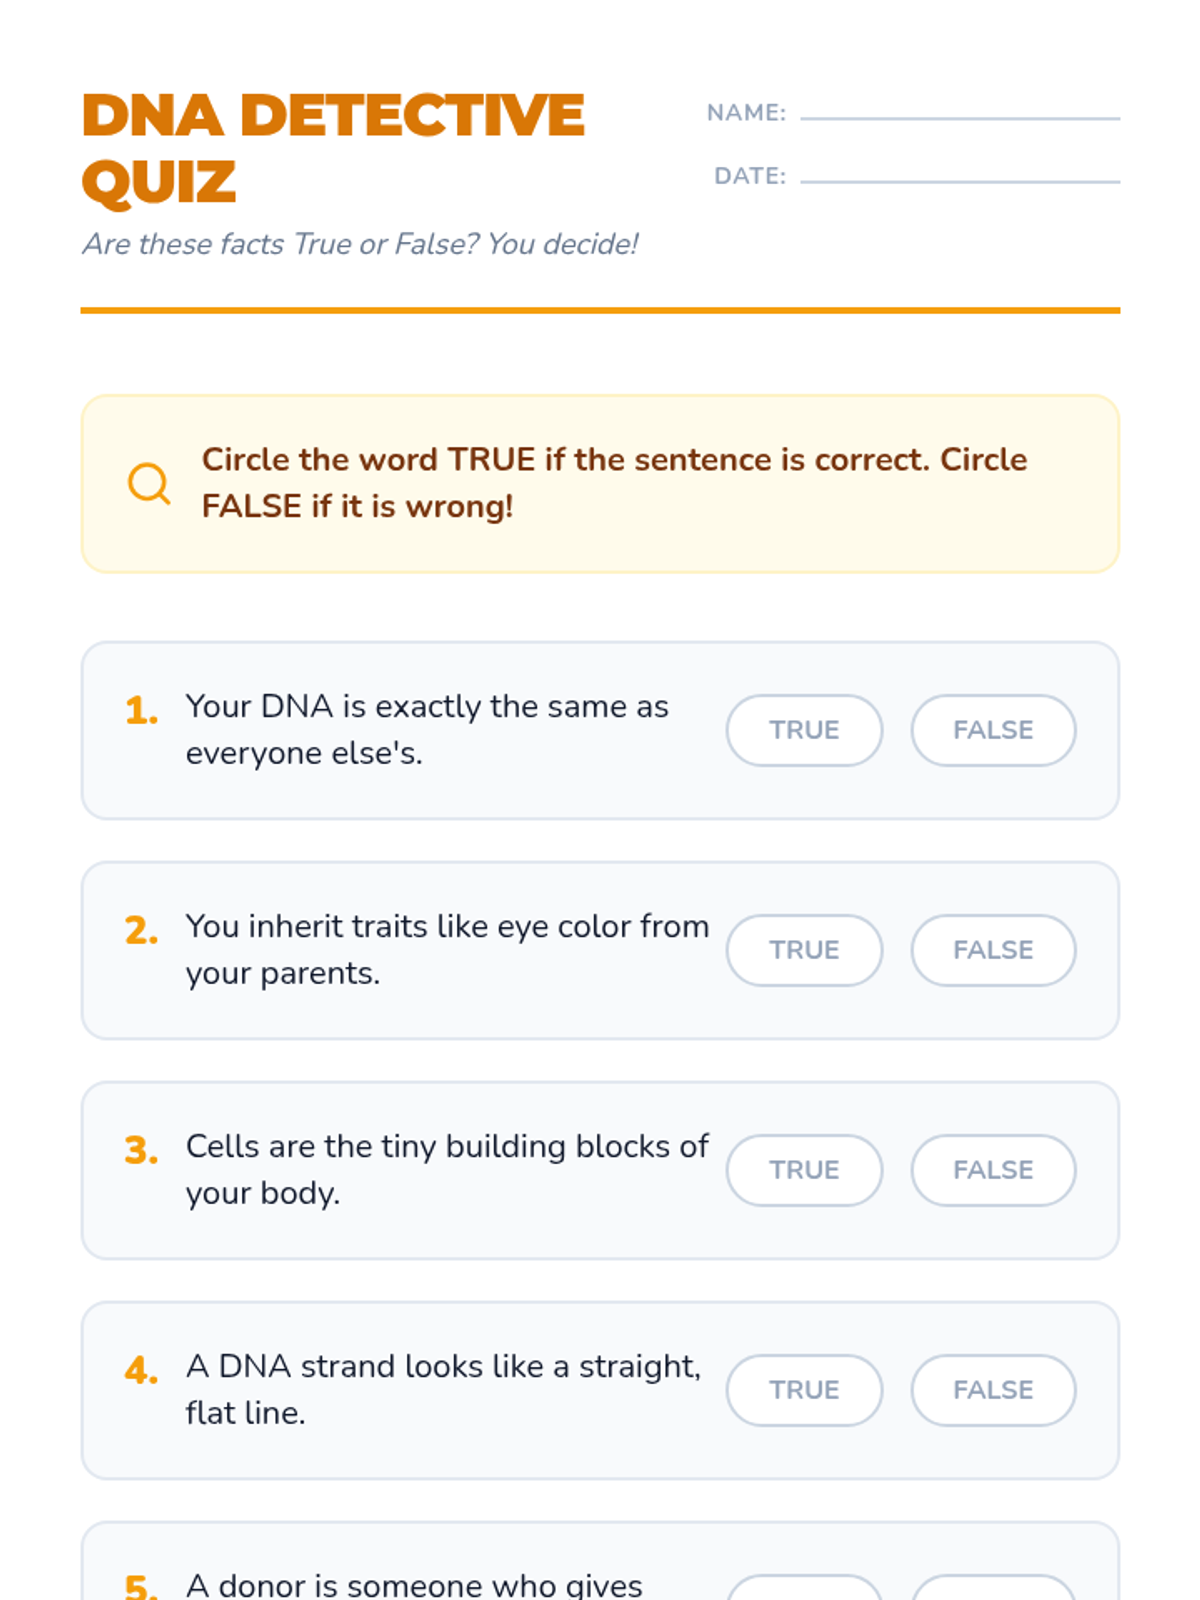This screenshot has height=1600, width=1200.
Task: Choose TRUE for the eye color question
Action: (804, 950)
